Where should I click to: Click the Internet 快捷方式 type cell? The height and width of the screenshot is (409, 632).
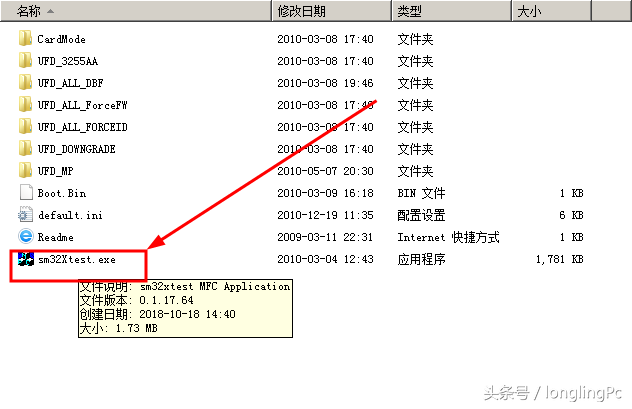(x=448, y=237)
